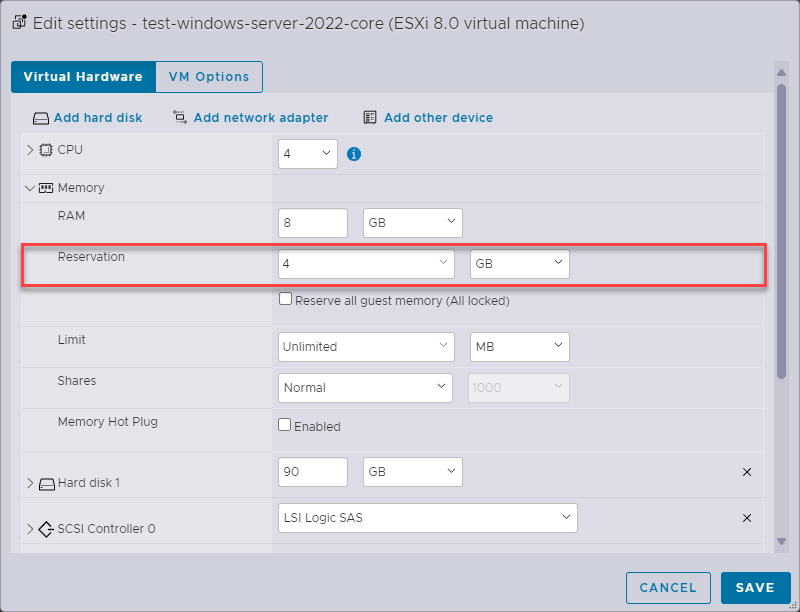The image size is (800, 612).
Task: Click the Memory section icon
Action: click(47, 188)
